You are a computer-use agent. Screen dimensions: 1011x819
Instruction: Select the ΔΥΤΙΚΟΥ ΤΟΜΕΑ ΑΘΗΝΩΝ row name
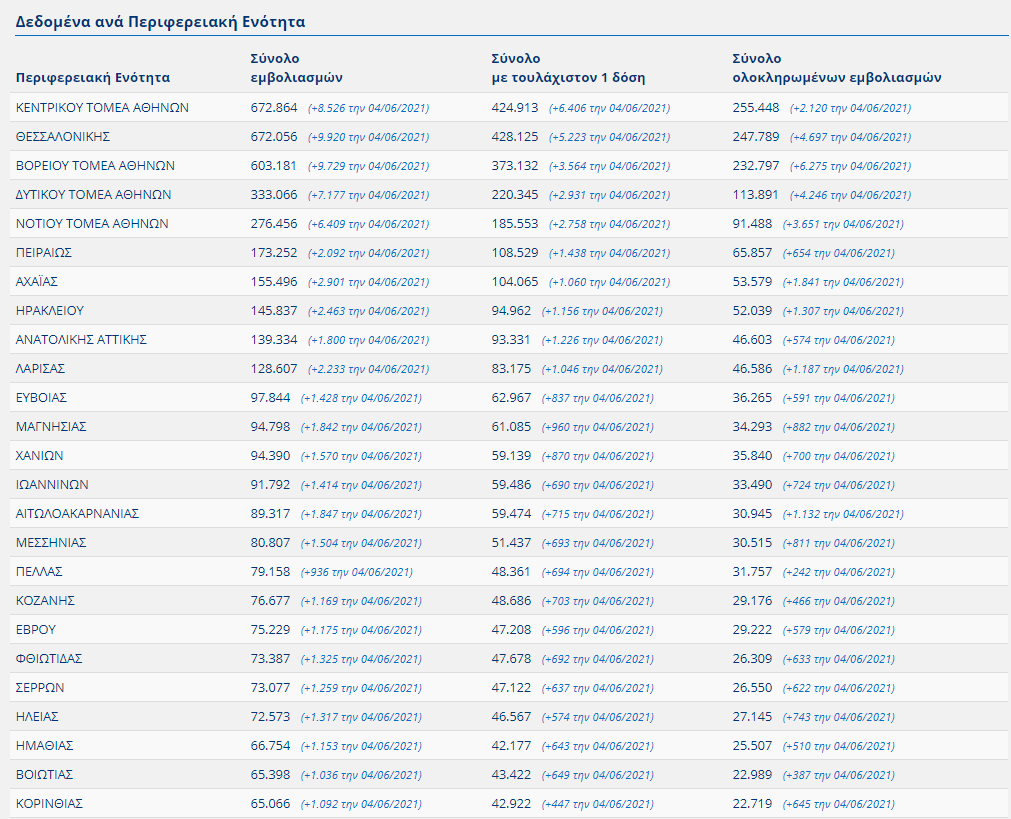click(93, 195)
